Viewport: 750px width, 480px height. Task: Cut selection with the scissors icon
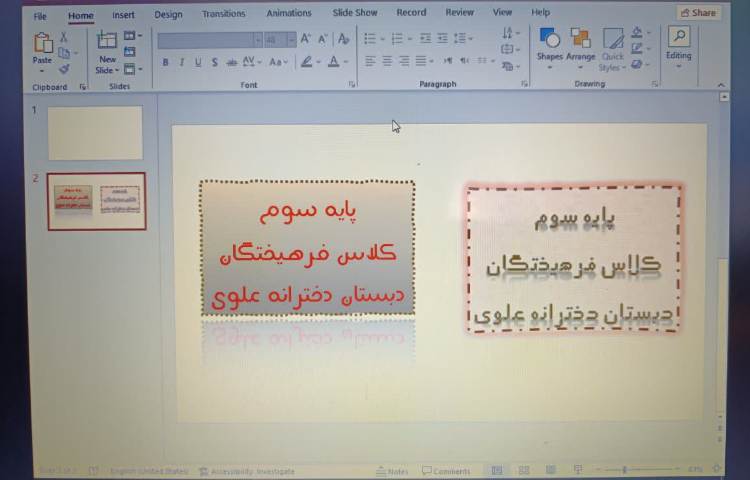pyautogui.click(x=64, y=37)
